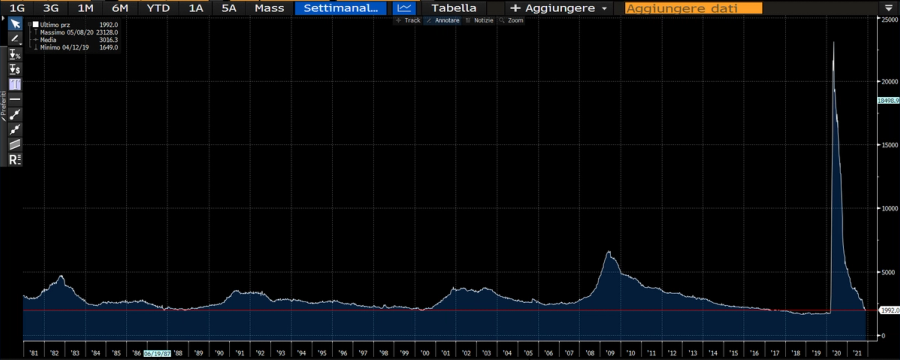This screenshot has width=900, height=360.
Task: Select the trend line tool
Action: pyautogui.click(x=15, y=114)
